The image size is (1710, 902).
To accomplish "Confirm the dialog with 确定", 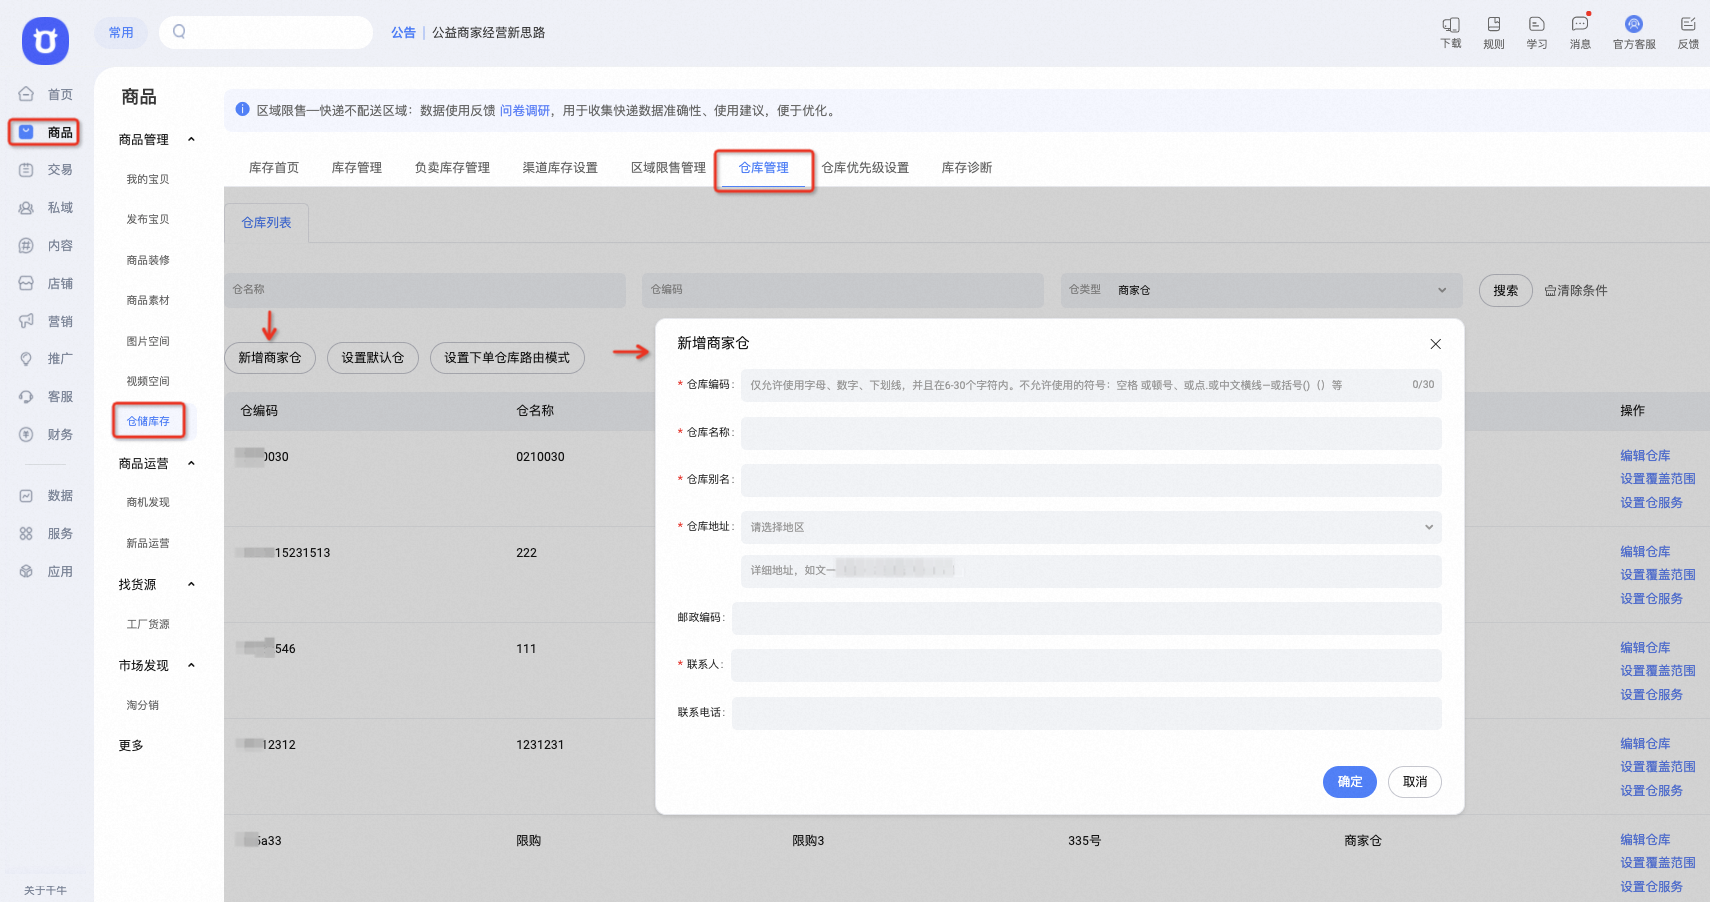I will point(1350,782).
